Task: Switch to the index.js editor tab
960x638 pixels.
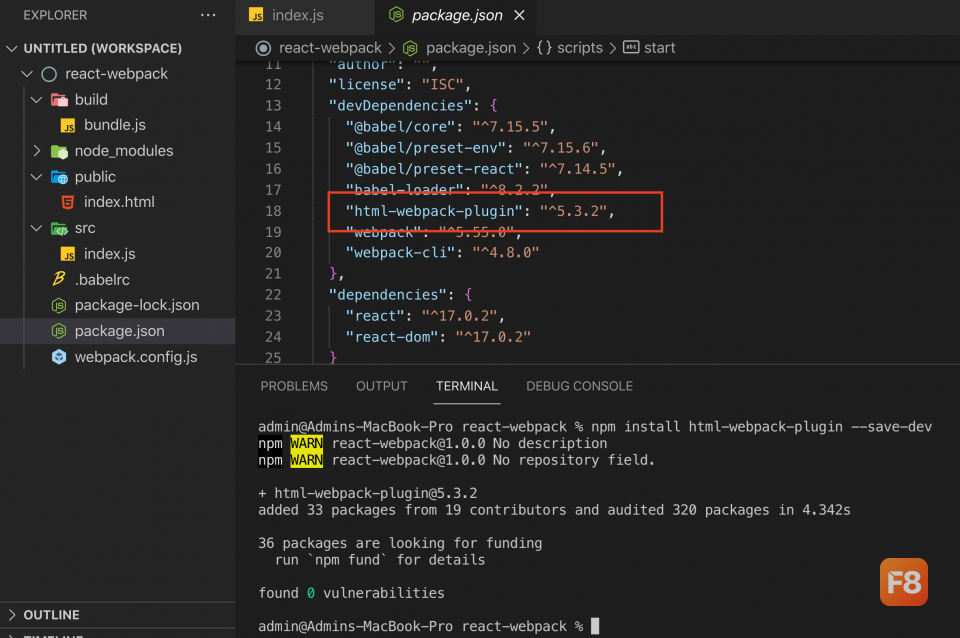Action: pos(305,17)
